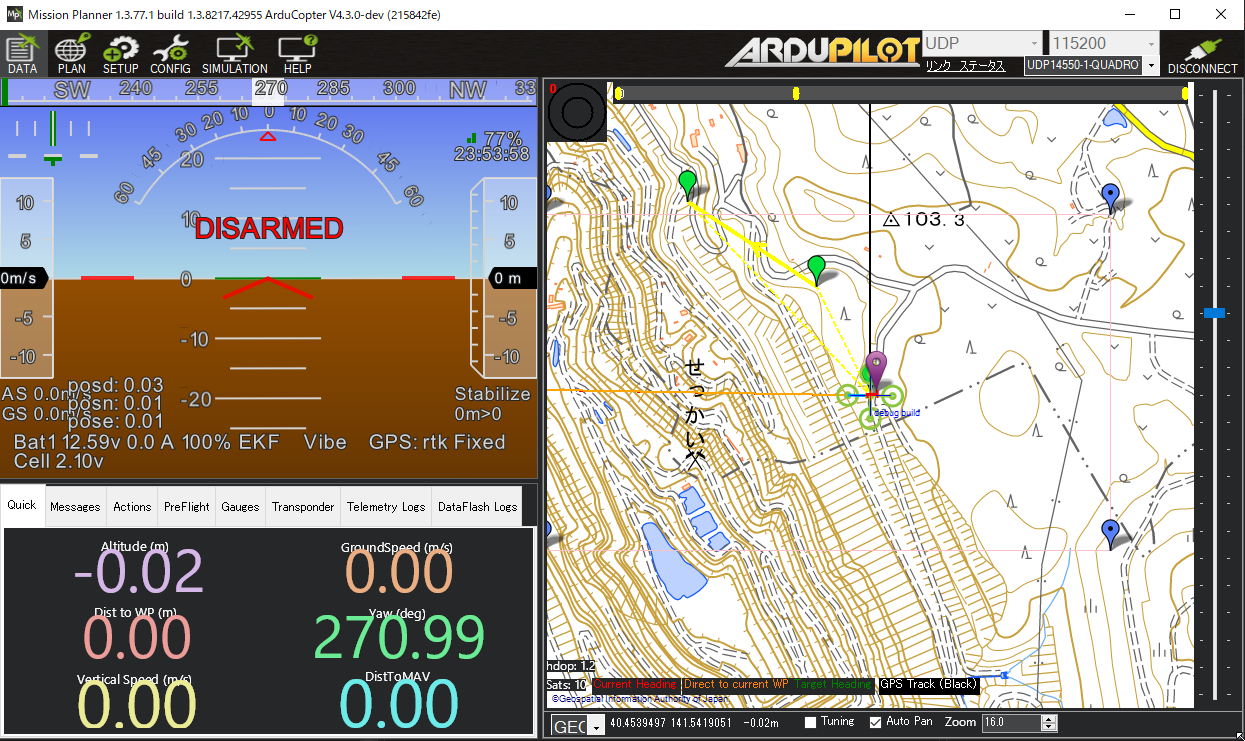Screen dimensions: 1245x741
Task: Click the リンク ステータス link stats link
Action: click(x=964, y=65)
